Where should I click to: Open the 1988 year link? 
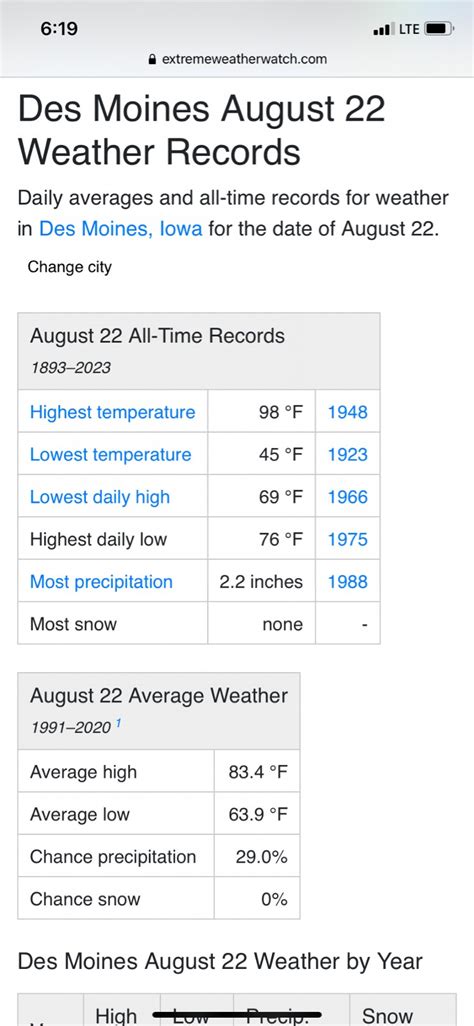[x=348, y=582]
